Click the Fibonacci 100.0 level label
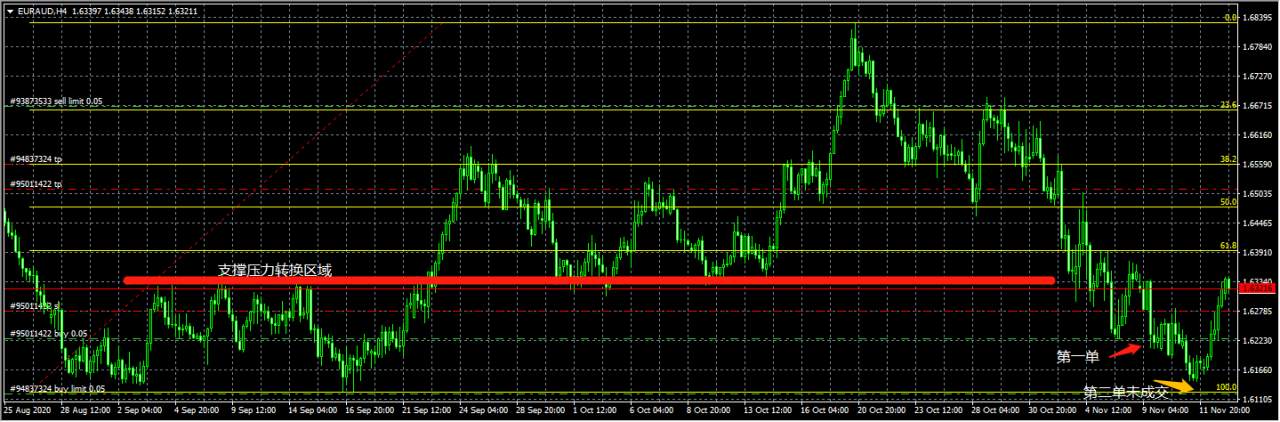 (x=1227, y=387)
